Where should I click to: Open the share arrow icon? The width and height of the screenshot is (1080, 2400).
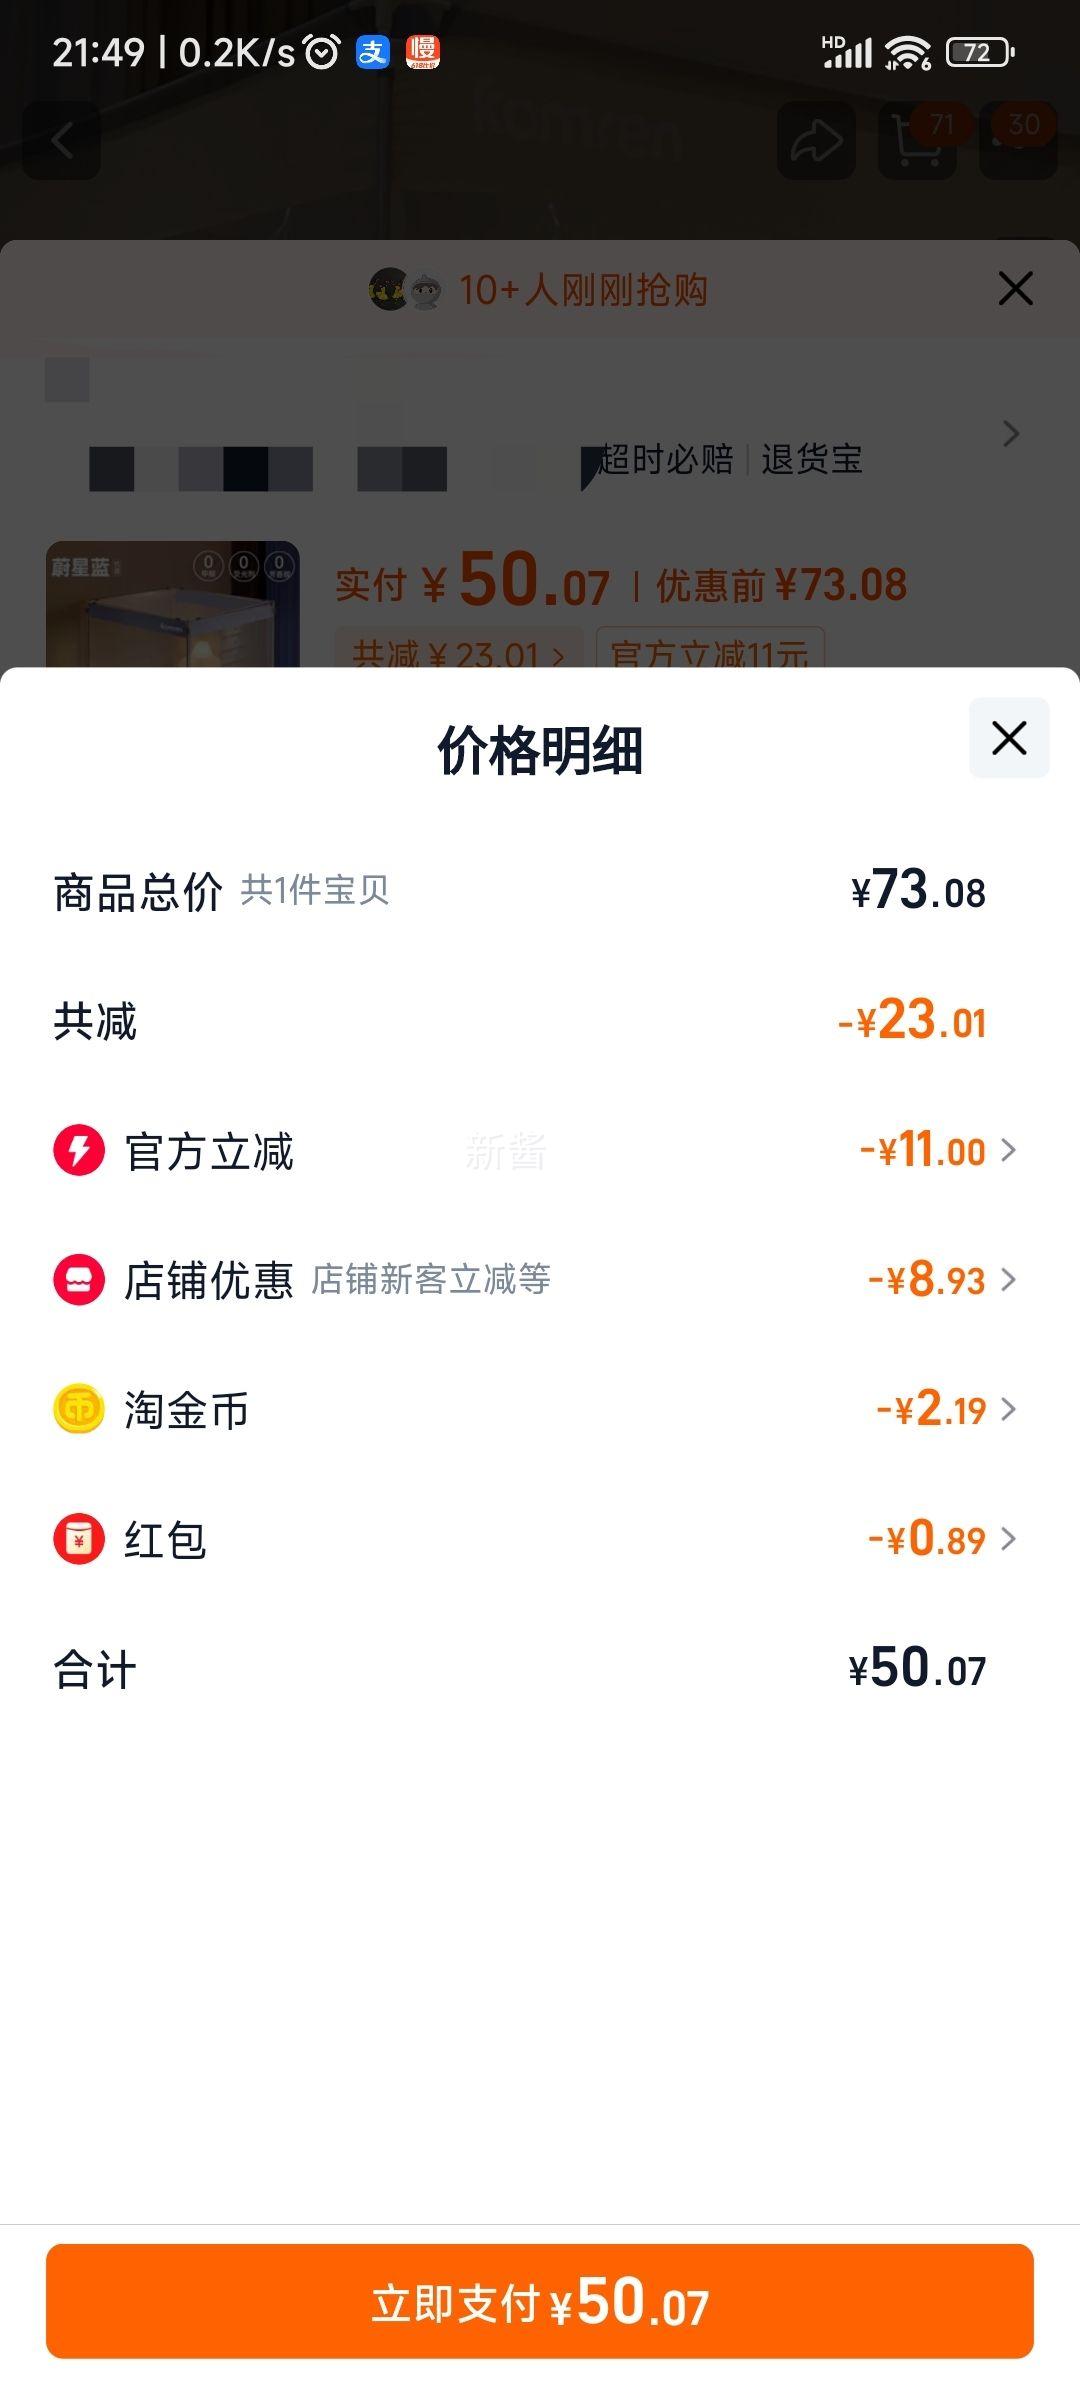pos(817,141)
